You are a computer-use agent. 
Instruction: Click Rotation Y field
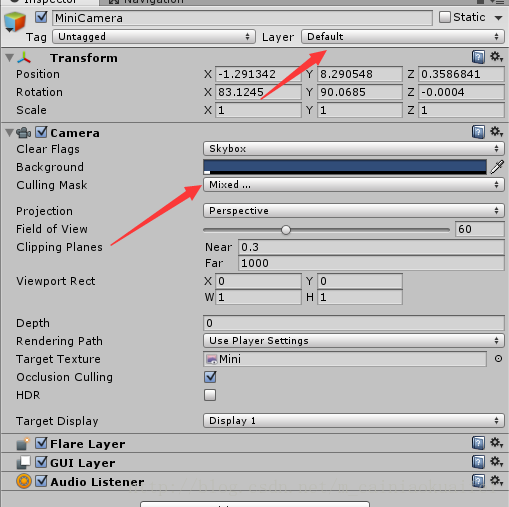[360, 92]
